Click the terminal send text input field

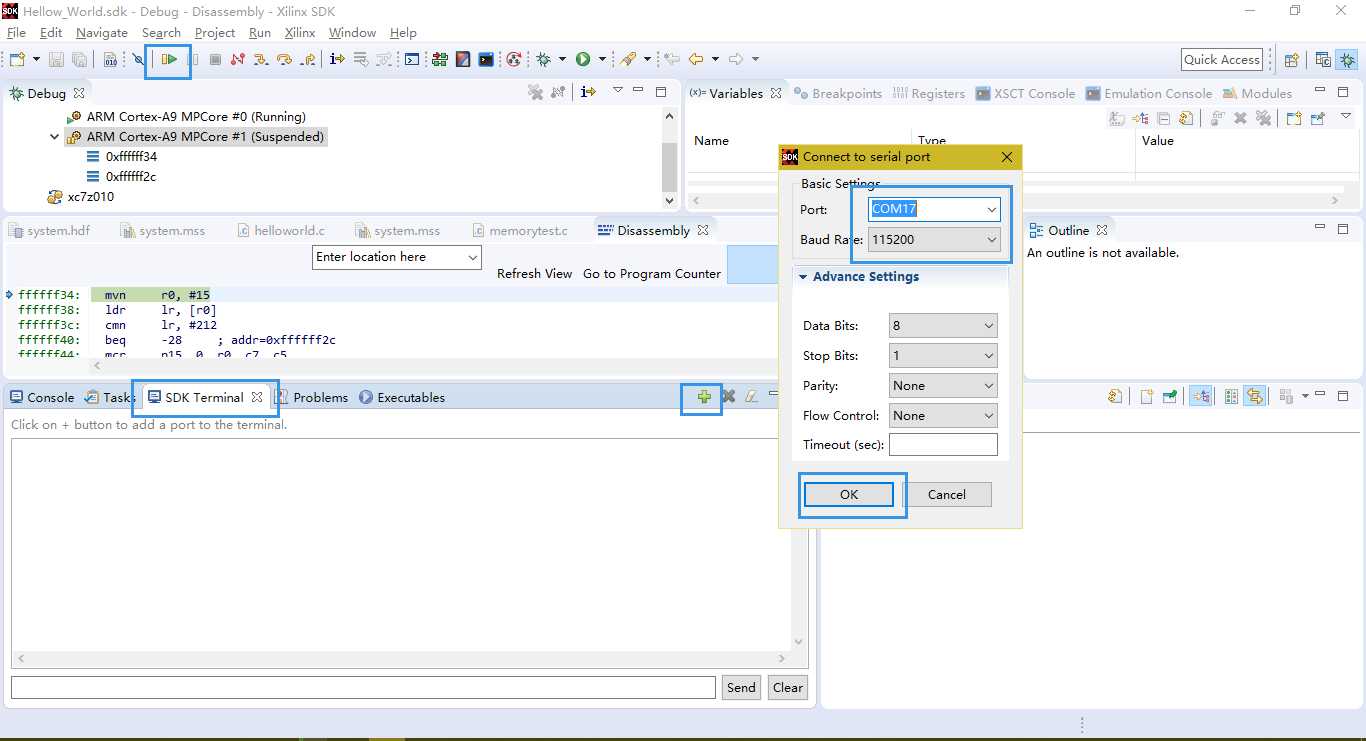(x=363, y=687)
